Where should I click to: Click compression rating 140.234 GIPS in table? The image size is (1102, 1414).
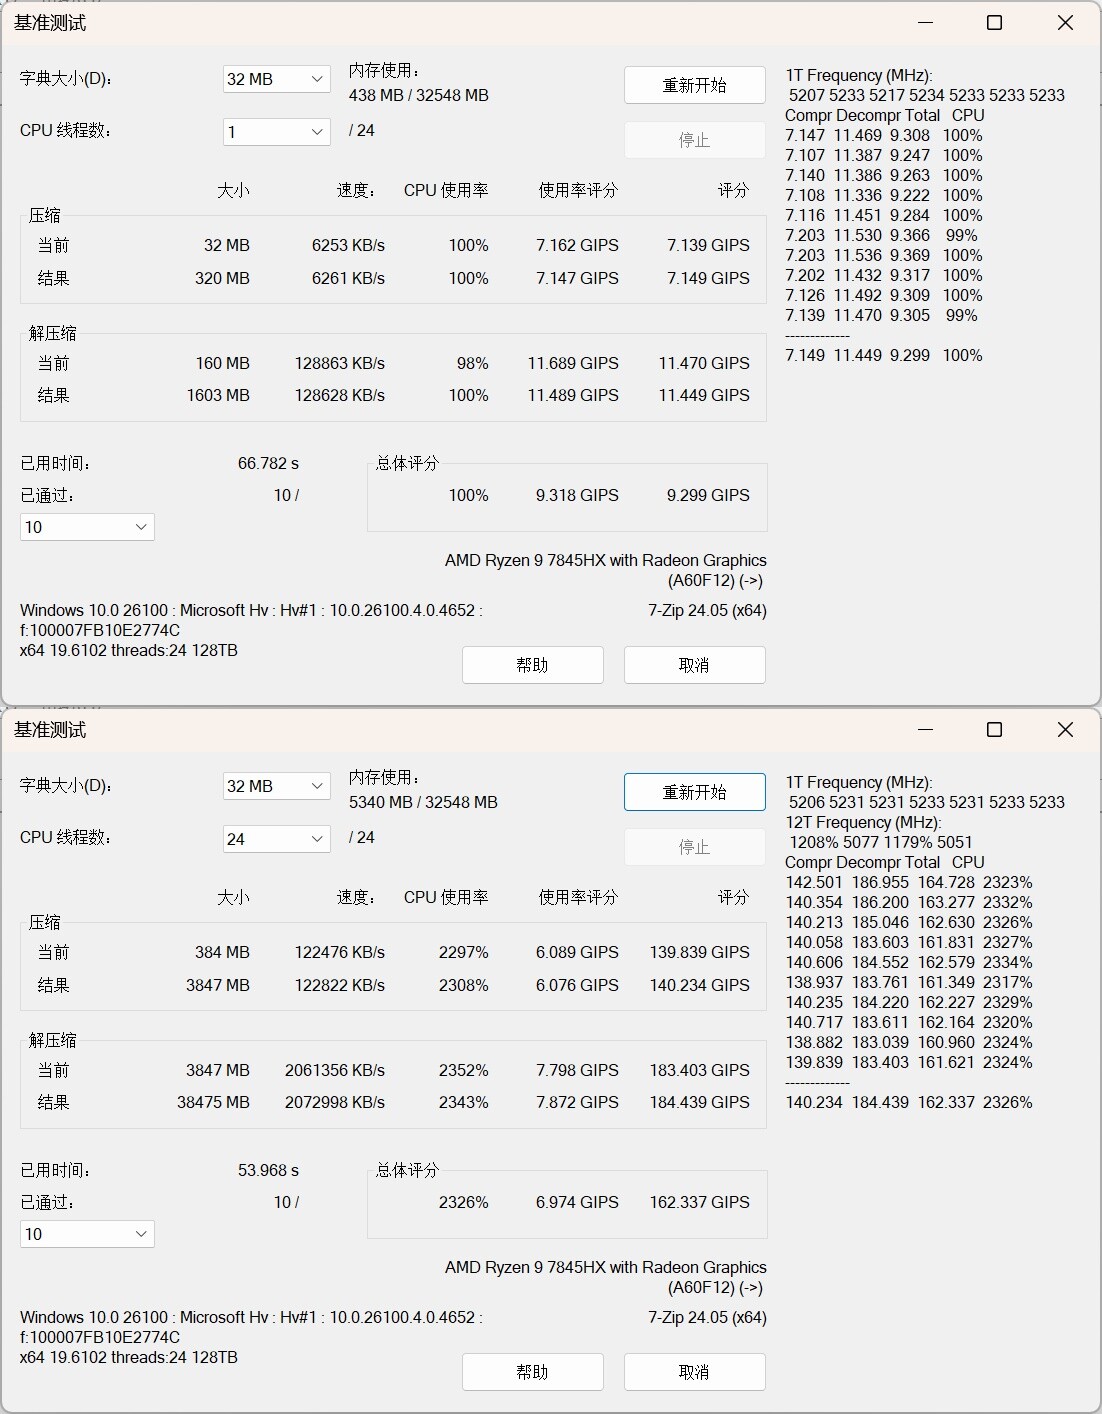700,985
